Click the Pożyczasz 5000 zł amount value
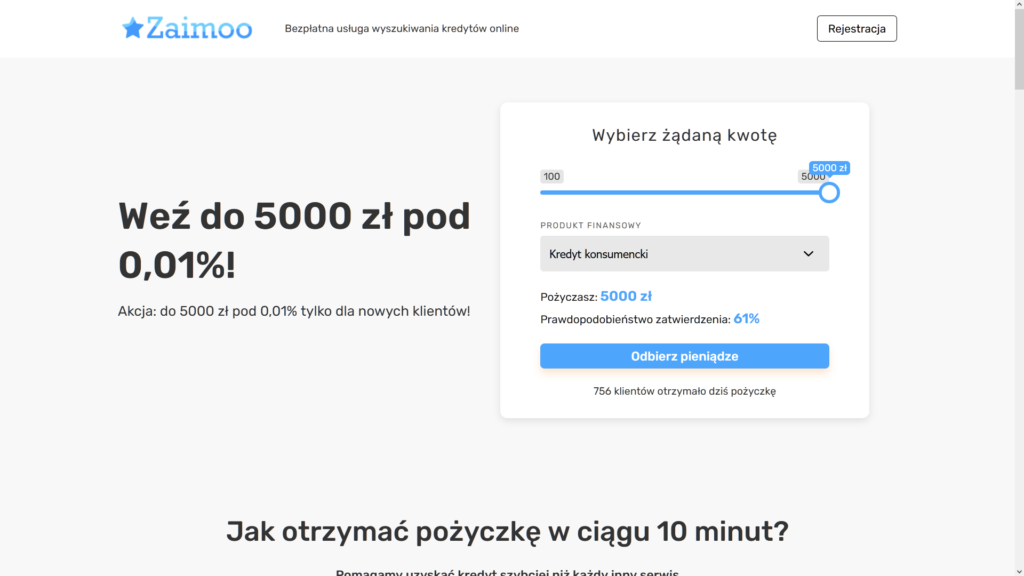 (x=626, y=297)
